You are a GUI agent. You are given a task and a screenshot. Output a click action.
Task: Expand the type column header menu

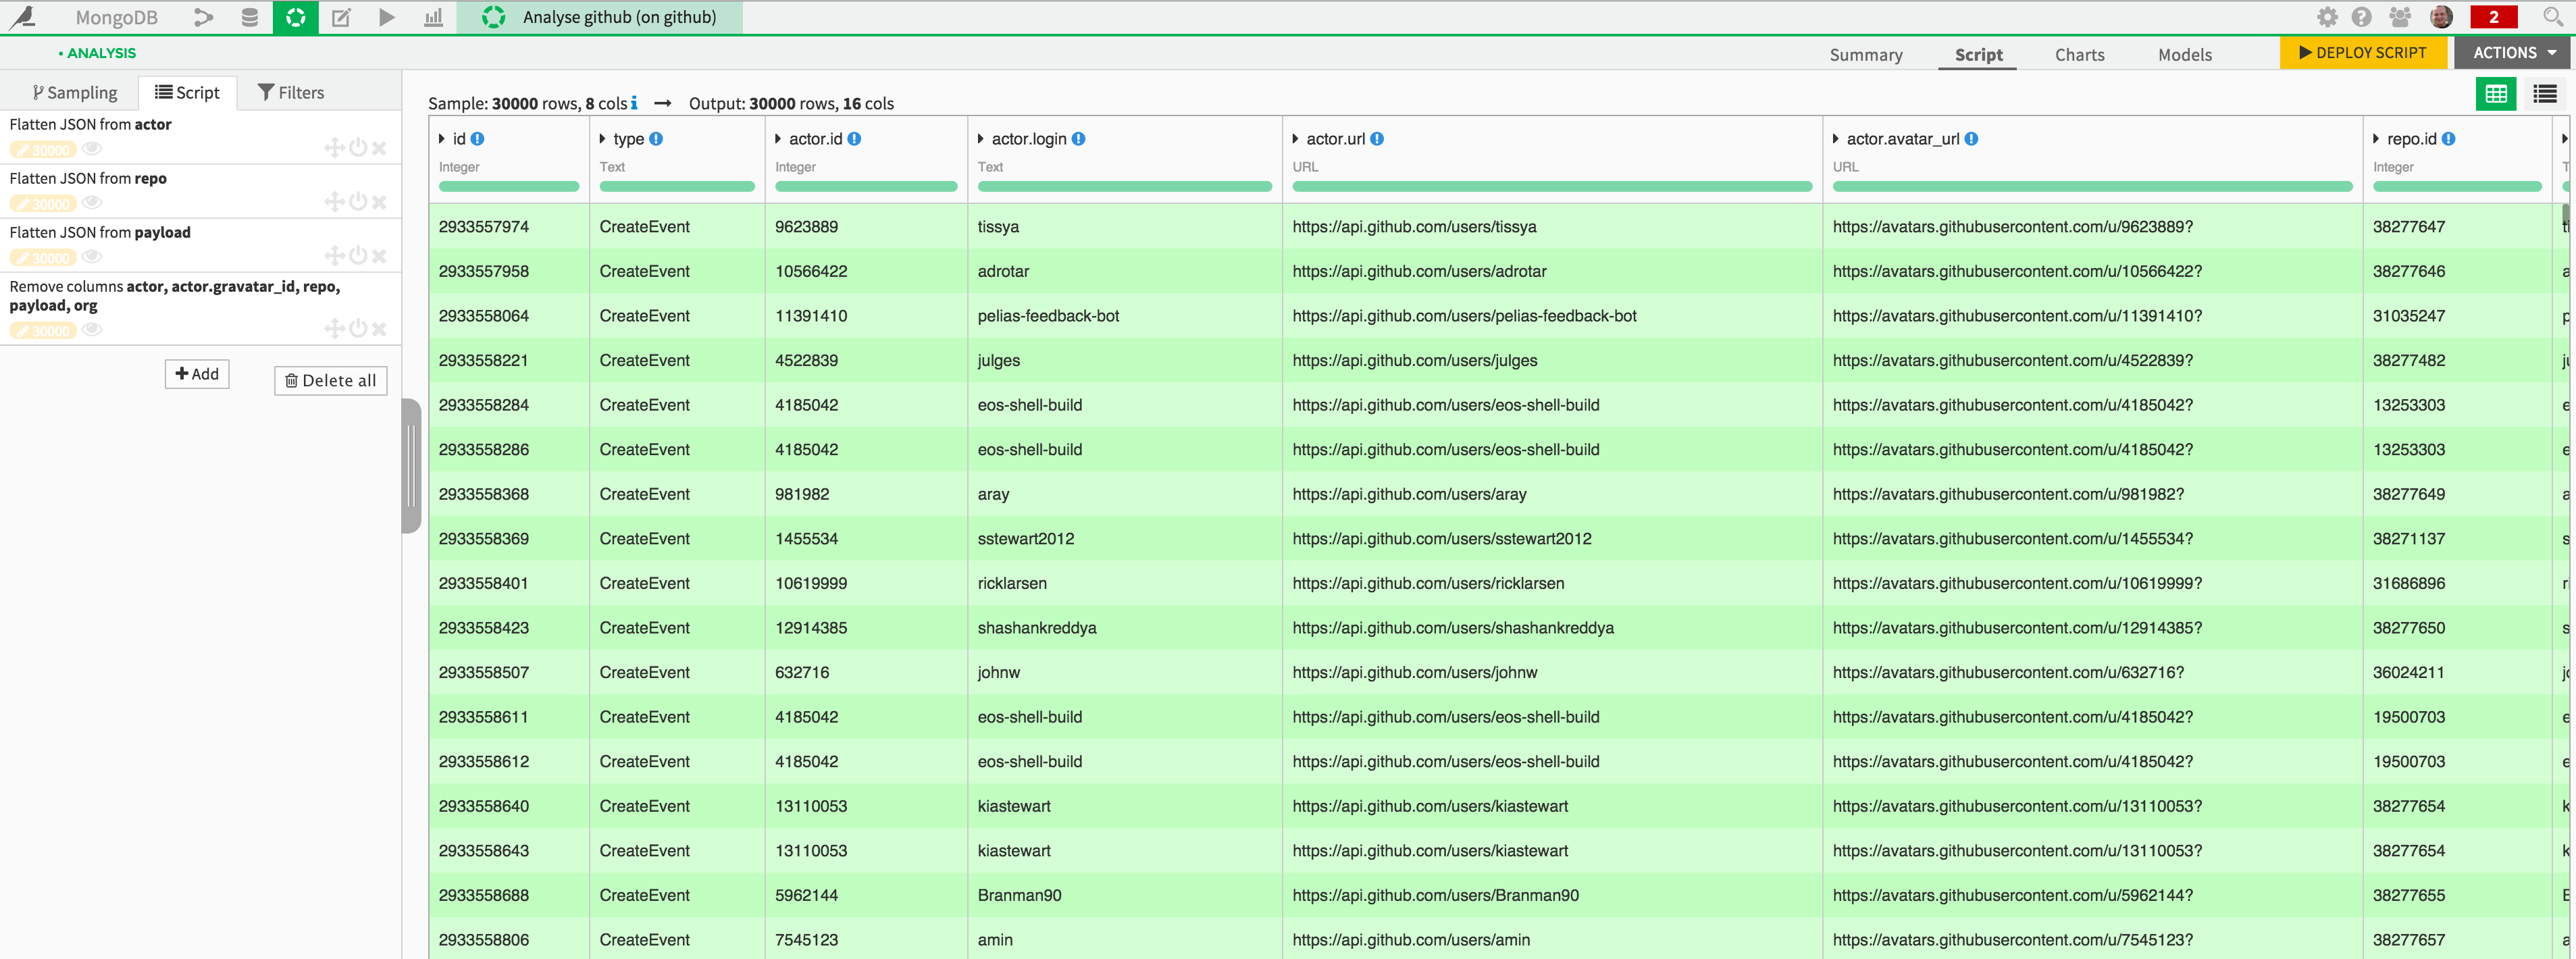point(602,139)
